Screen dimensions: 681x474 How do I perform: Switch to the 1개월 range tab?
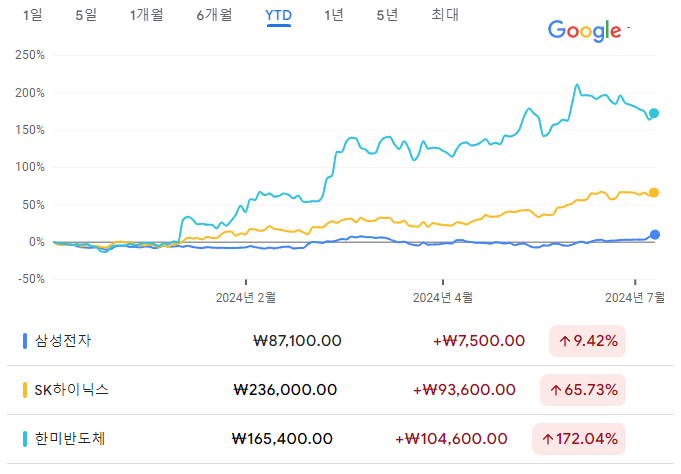pos(146,15)
